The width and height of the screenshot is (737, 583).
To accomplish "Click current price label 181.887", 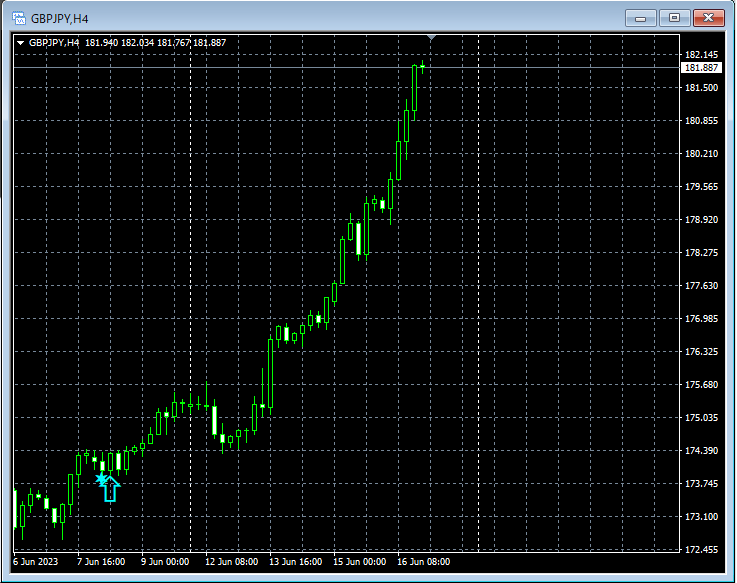I will pyautogui.click(x=701, y=68).
